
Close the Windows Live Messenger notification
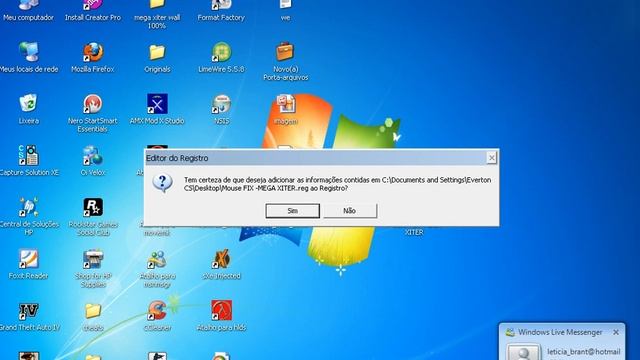[616, 332]
